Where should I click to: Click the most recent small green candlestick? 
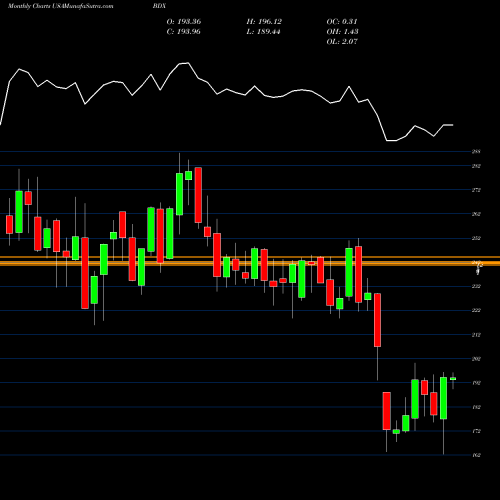pyautogui.click(x=453, y=379)
